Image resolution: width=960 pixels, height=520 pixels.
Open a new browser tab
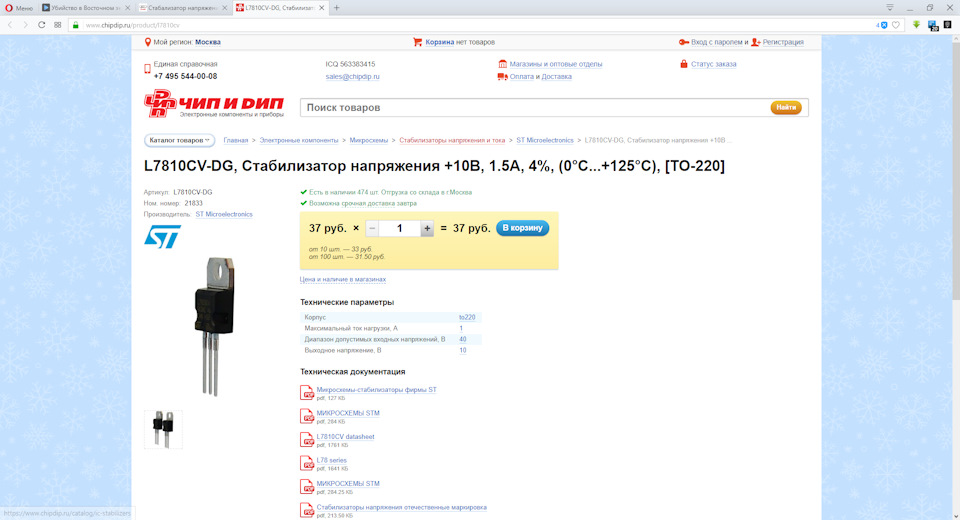[x=336, y=8]
